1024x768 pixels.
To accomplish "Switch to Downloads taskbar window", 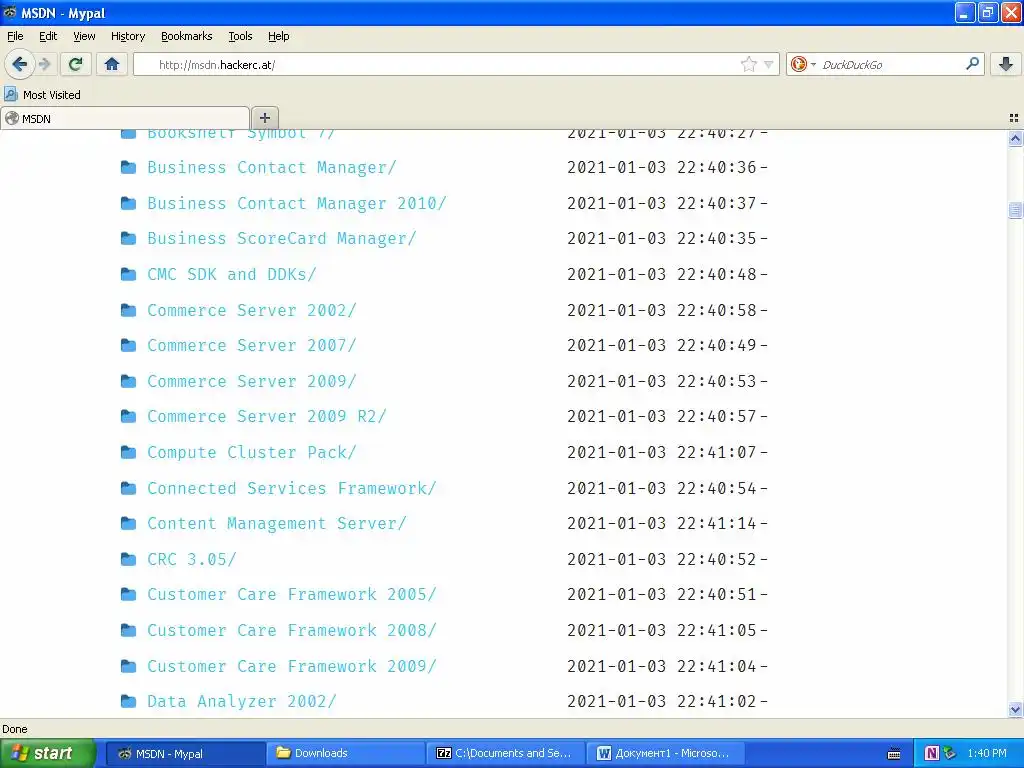I will [x=344, y=753].
